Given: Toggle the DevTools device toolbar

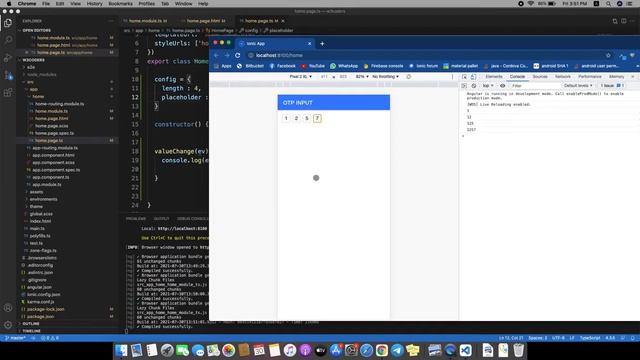Looking at the screenshot, I should coord(473,77).
